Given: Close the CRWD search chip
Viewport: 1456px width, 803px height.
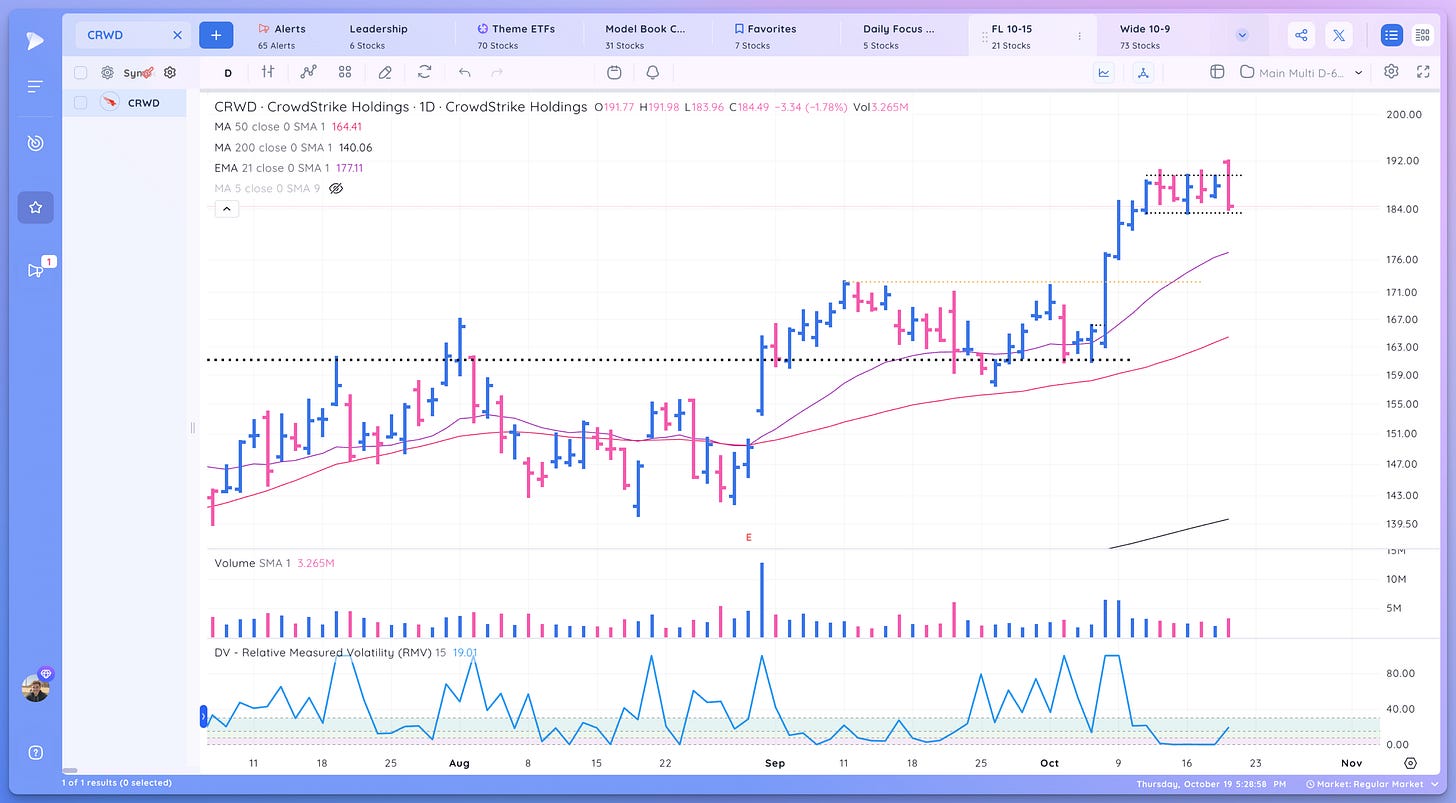Looking at the screenshot, I should (177, 35).
